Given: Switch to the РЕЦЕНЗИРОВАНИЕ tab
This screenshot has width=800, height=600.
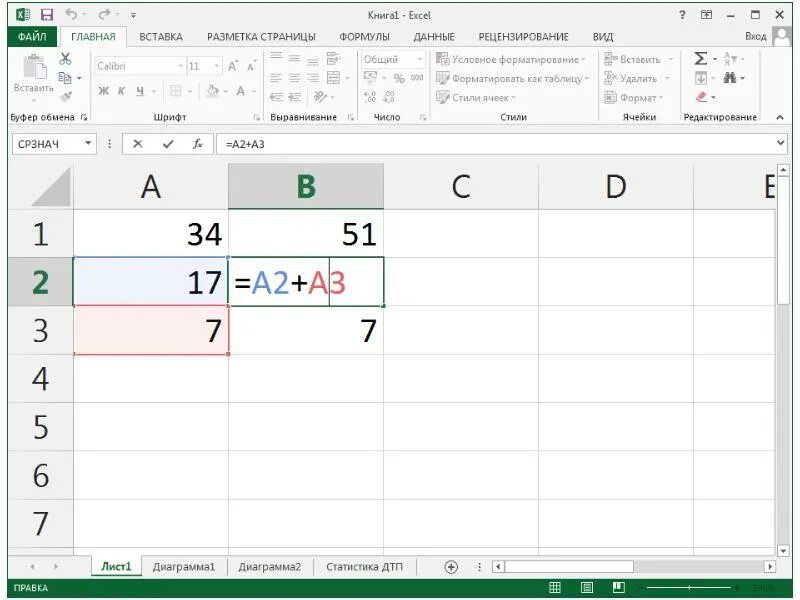Looking at the screenshot, I should (x=523, y=37).
